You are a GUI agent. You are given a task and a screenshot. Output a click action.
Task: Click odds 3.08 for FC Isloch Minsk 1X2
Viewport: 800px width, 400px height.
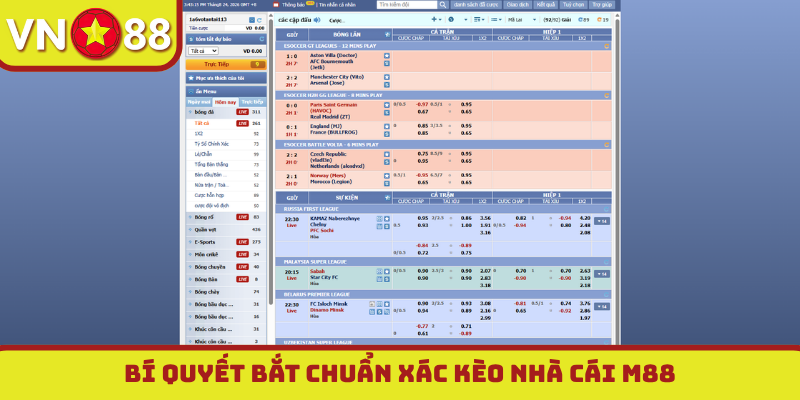(x=485, y=303)
